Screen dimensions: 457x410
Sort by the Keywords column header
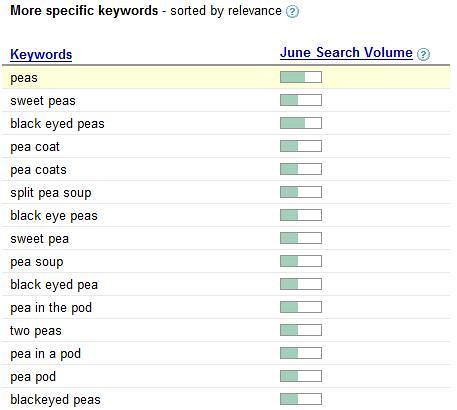41,55
